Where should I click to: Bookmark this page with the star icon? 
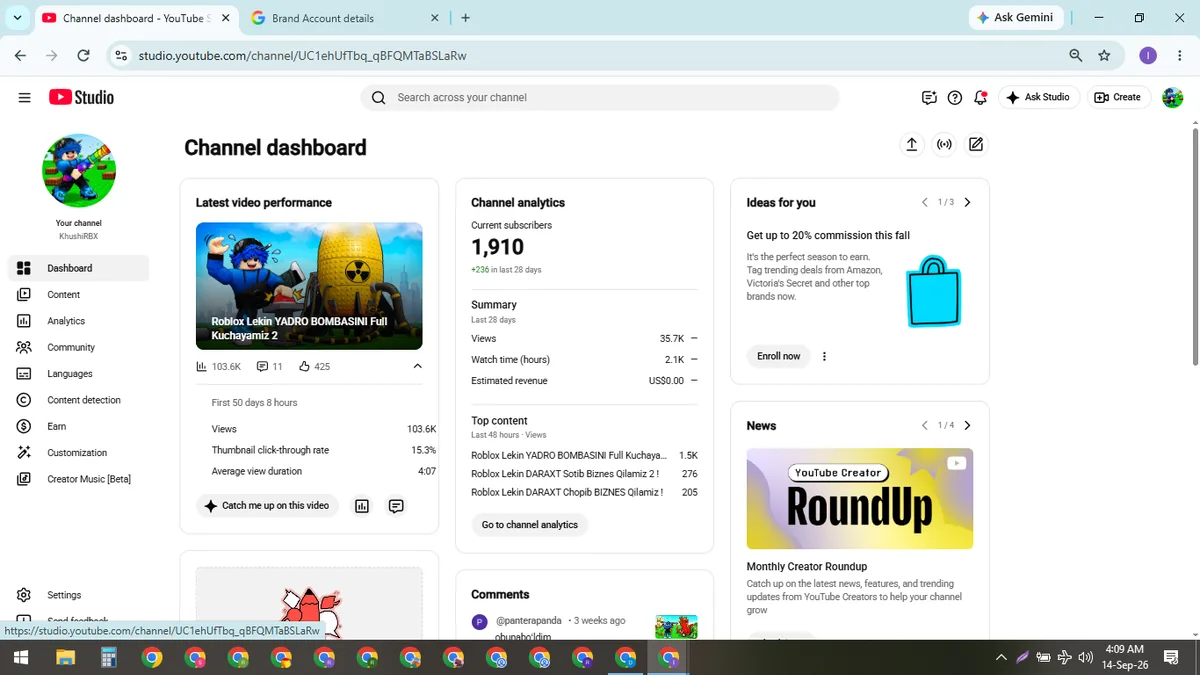[x=1104, y=56]
